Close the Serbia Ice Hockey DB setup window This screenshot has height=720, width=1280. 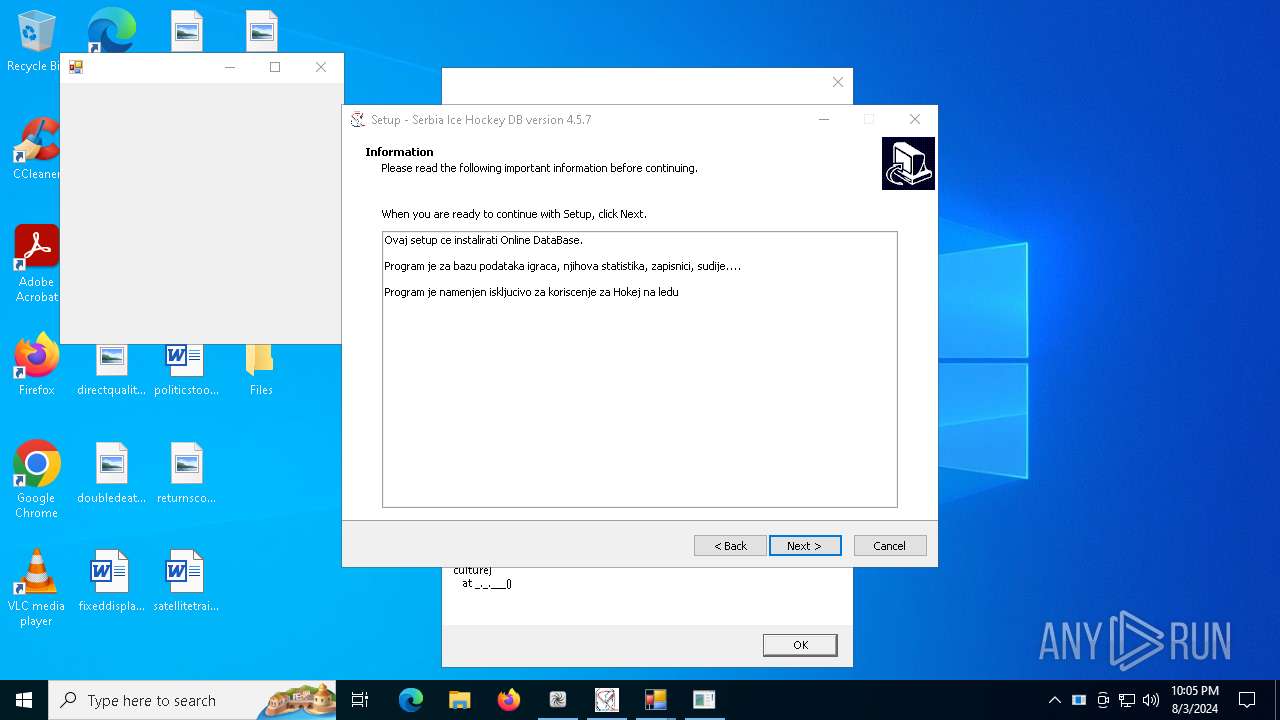coord(914,119)
